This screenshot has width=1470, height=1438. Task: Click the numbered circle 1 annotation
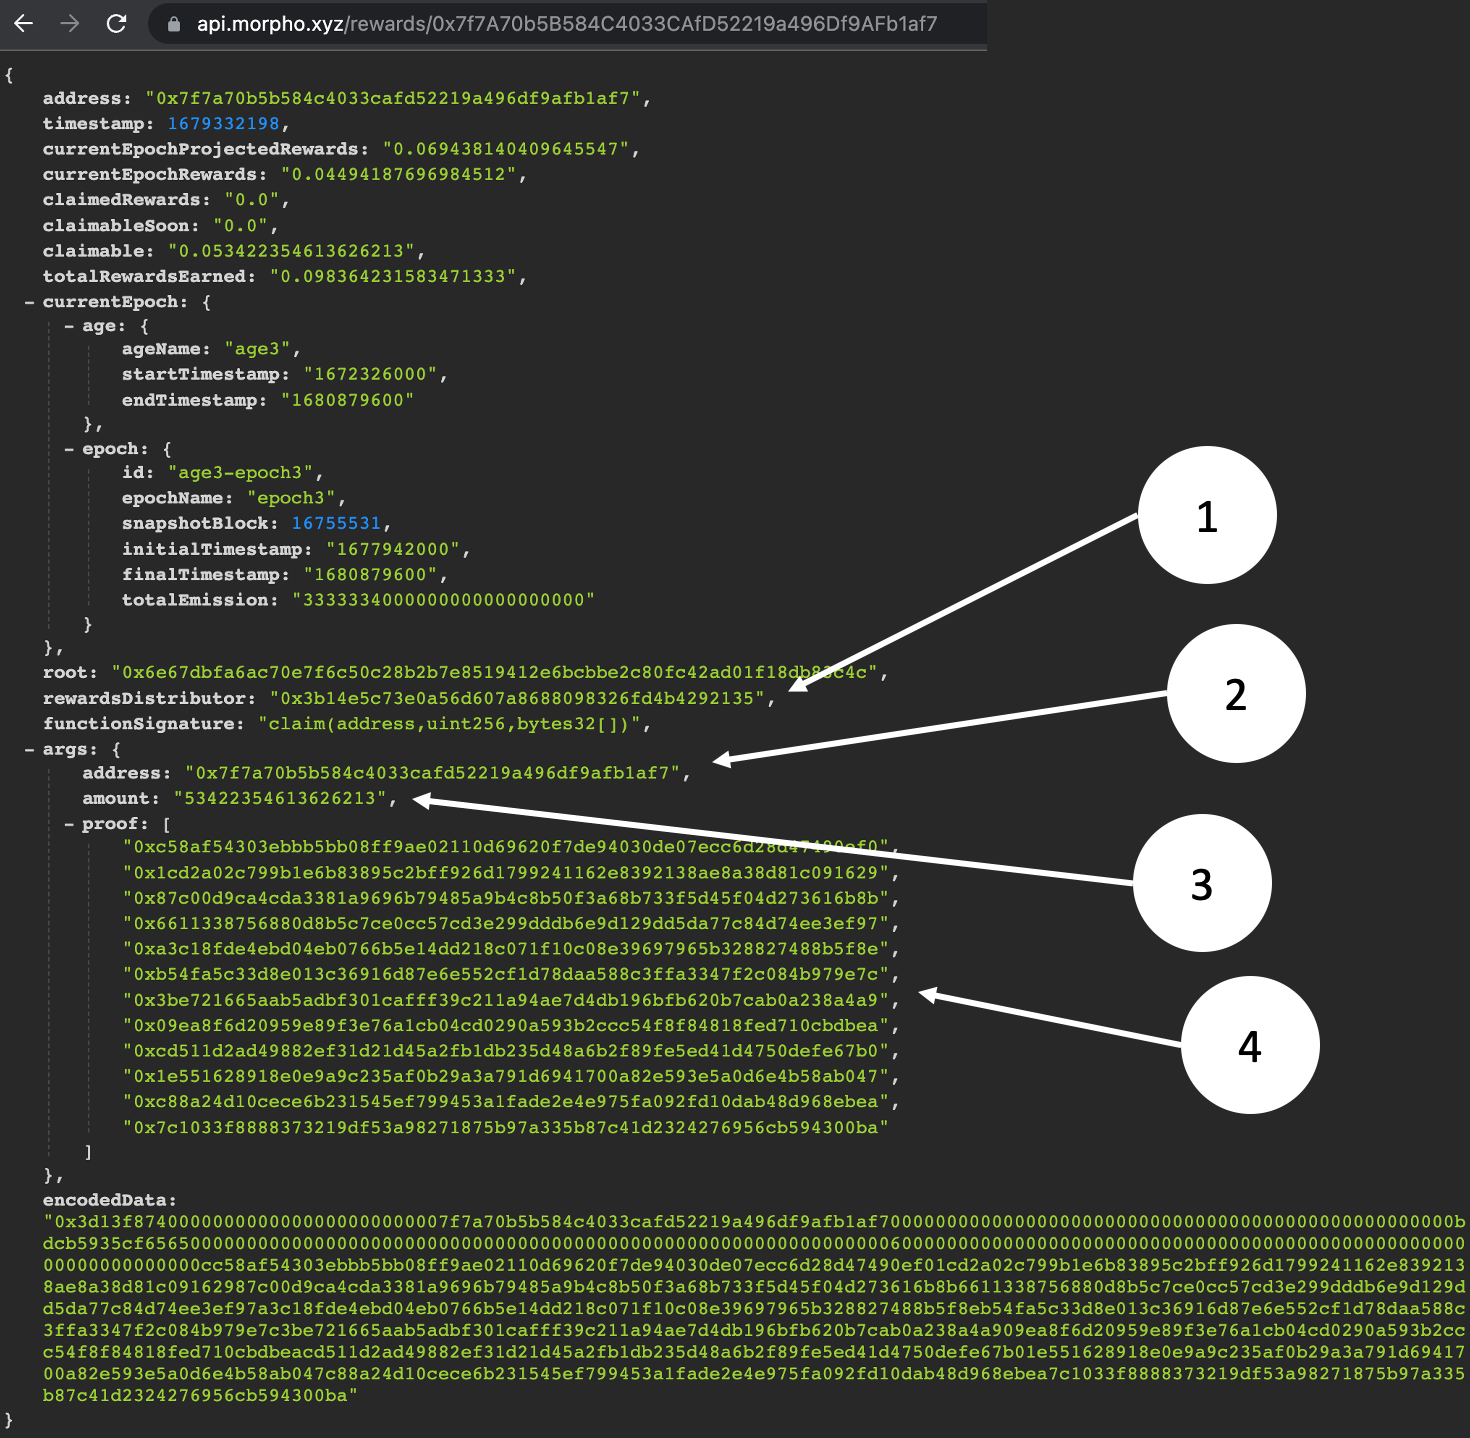(x=1207, y=515)
